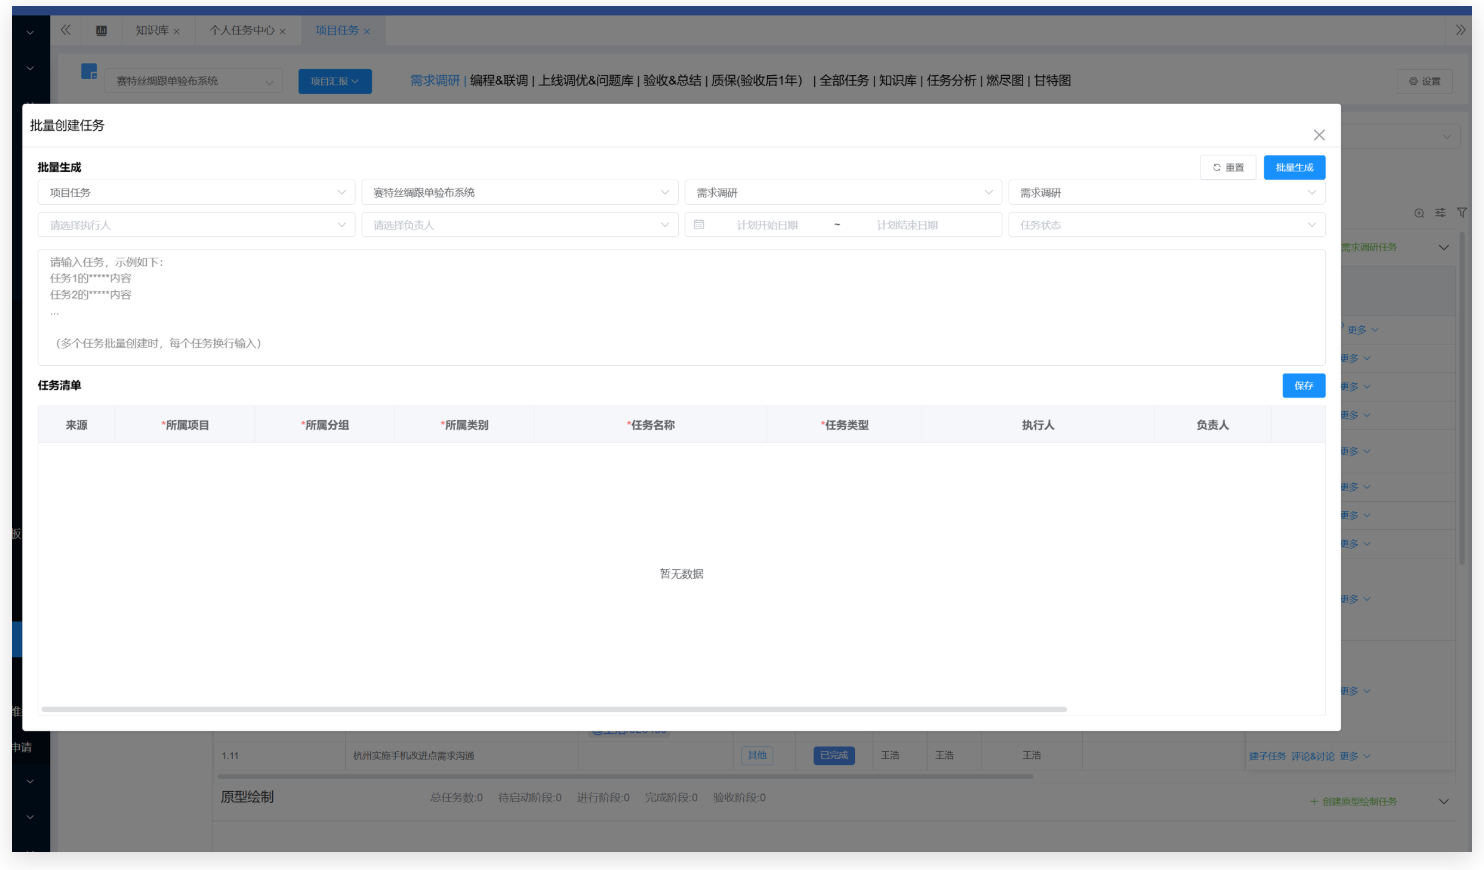Open the 任务分析 view
The image size is (1484, 870).
(951, 80)
